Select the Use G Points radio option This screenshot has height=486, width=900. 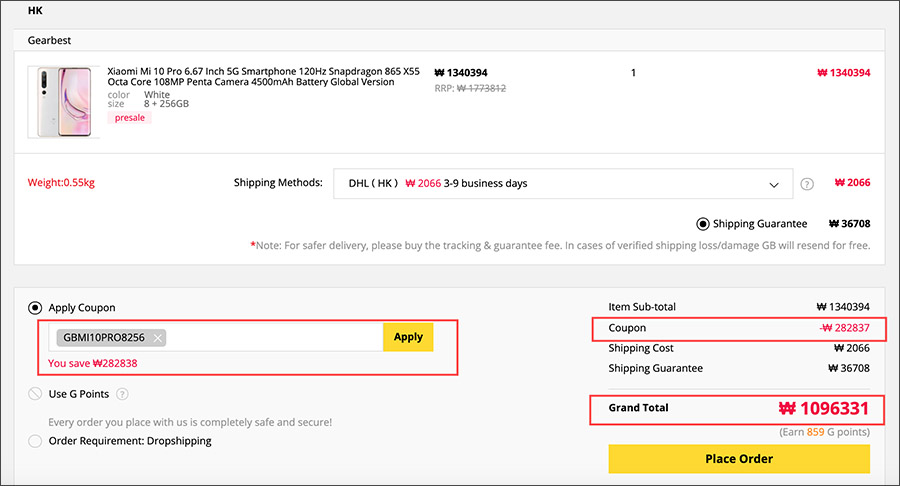(x=35, y=394)
